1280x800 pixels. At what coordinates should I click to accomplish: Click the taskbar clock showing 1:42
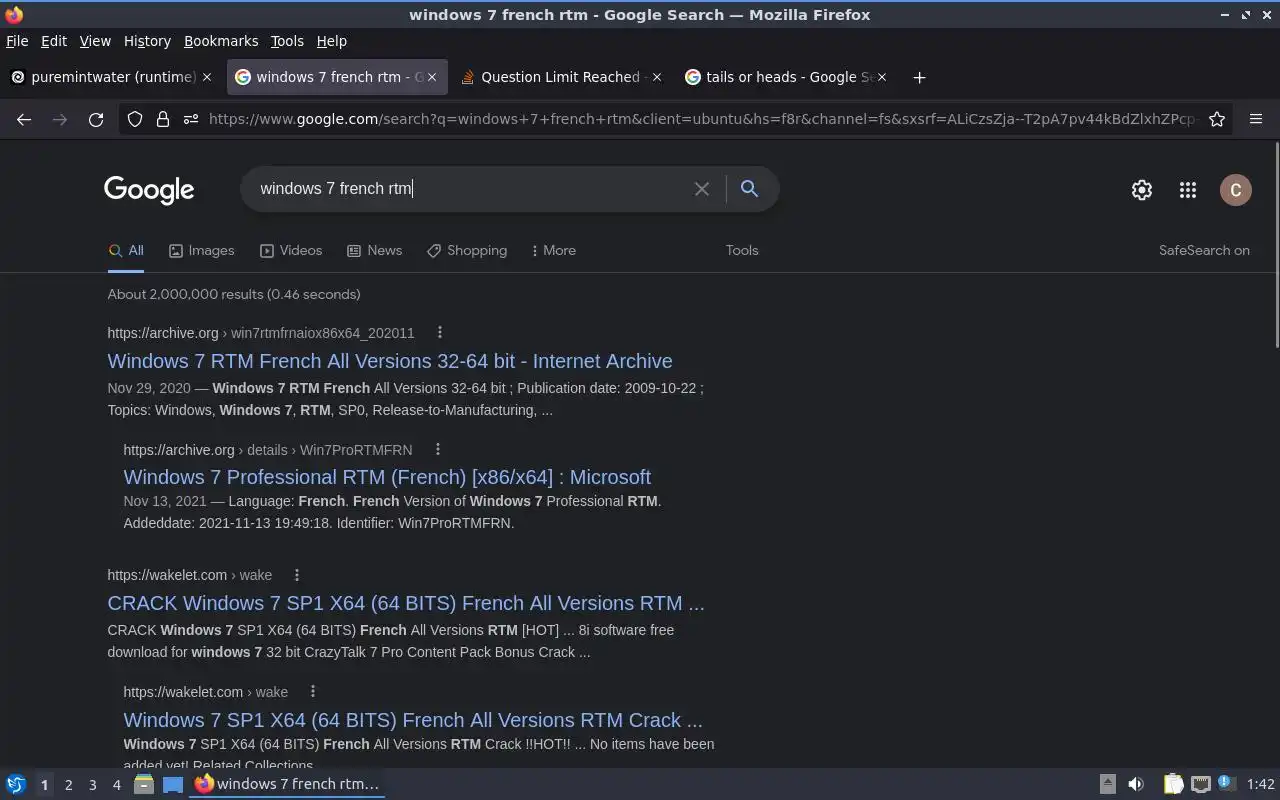click(1261, 784)
